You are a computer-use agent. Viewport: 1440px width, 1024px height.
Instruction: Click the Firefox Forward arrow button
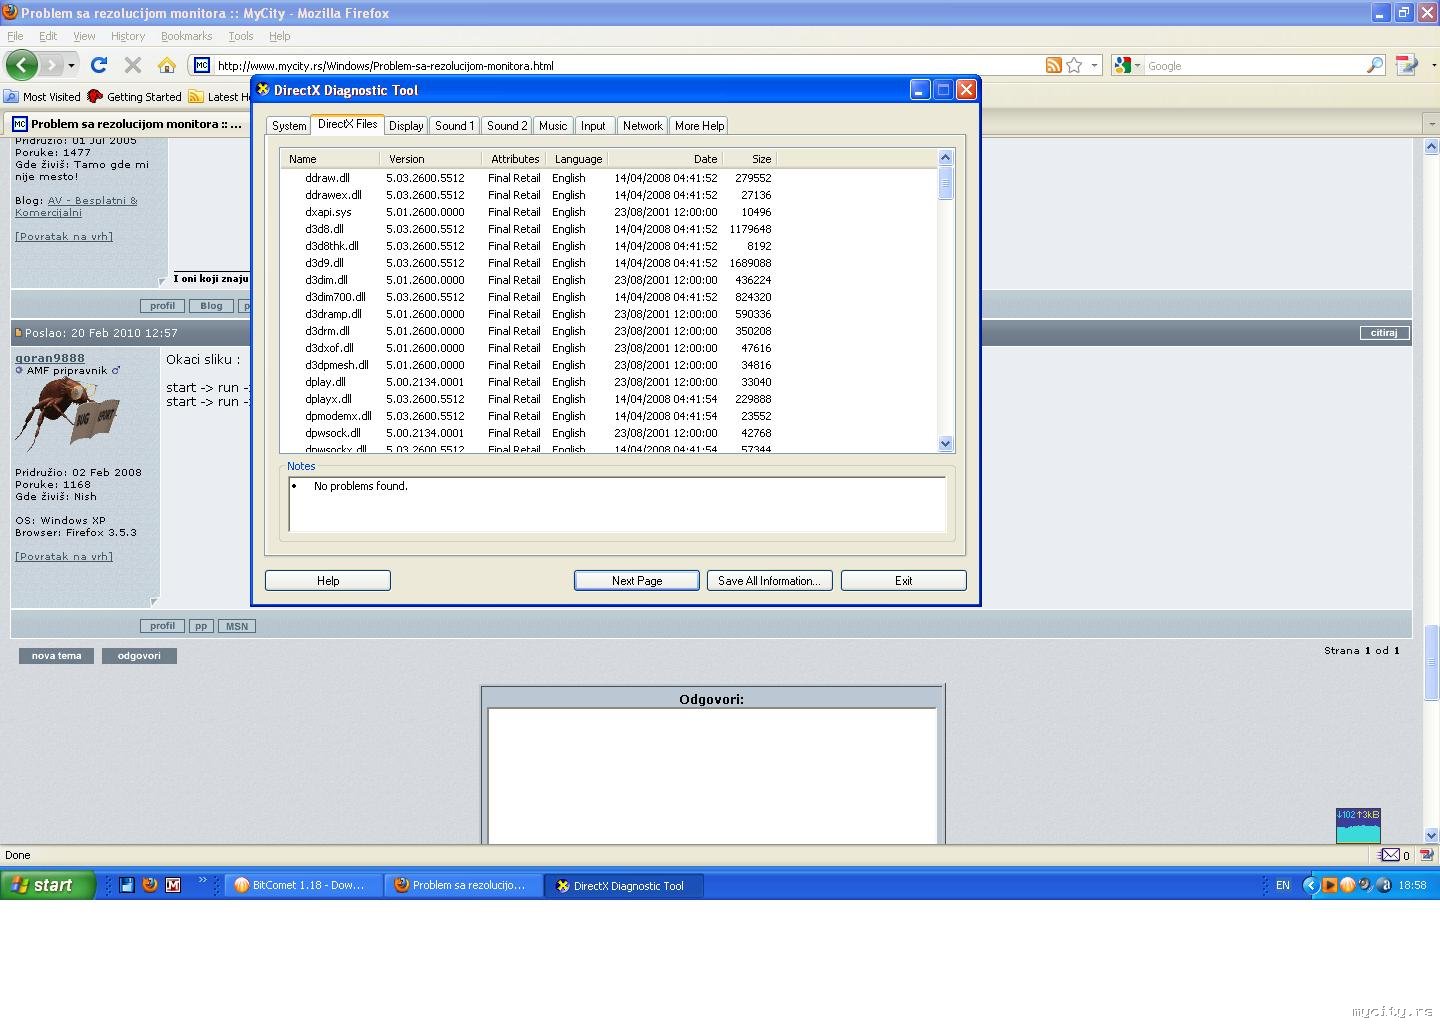51,65
